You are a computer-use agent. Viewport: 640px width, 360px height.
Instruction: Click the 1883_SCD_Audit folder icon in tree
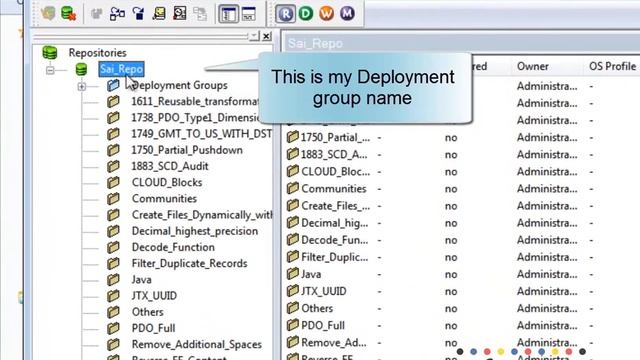point(113,166)
